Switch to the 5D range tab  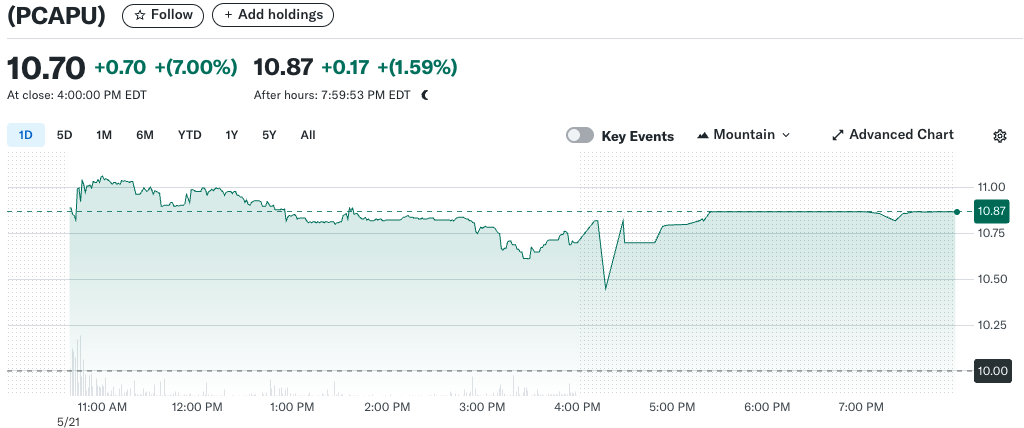click(x=64, y=135)
